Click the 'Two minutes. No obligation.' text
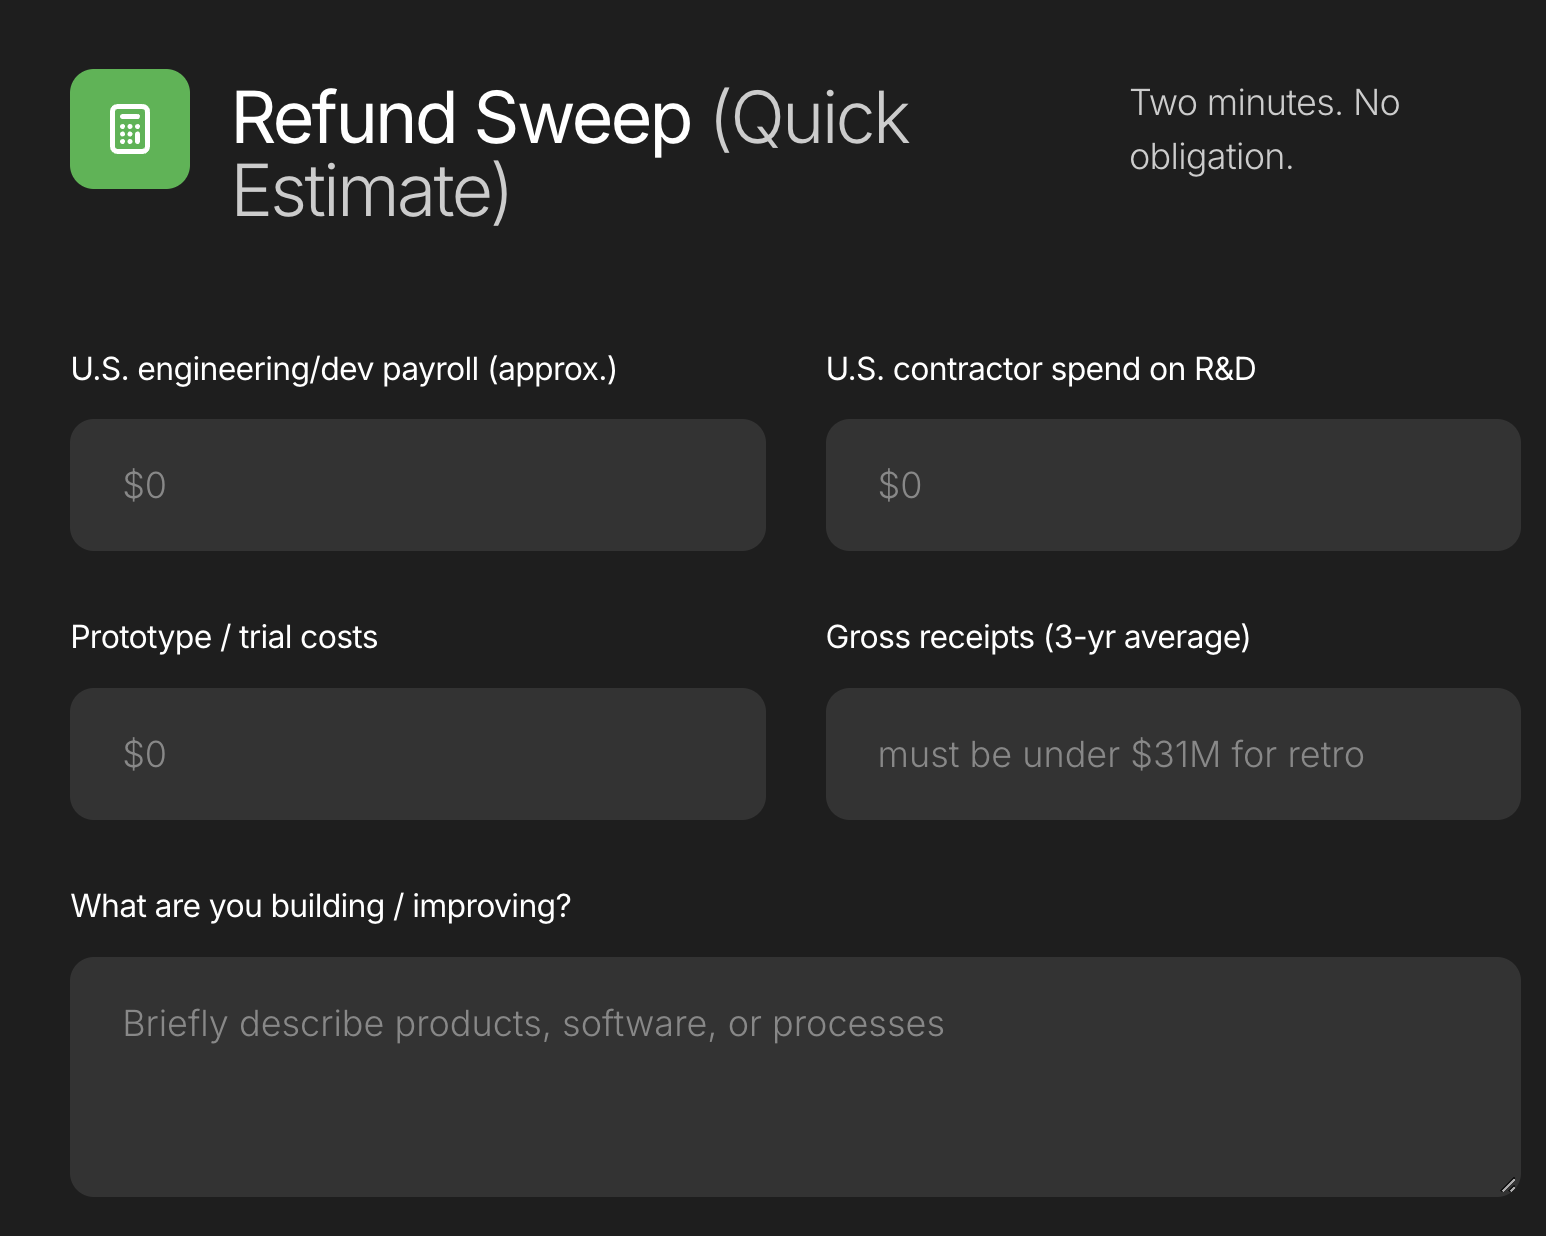 (1264, 129)
